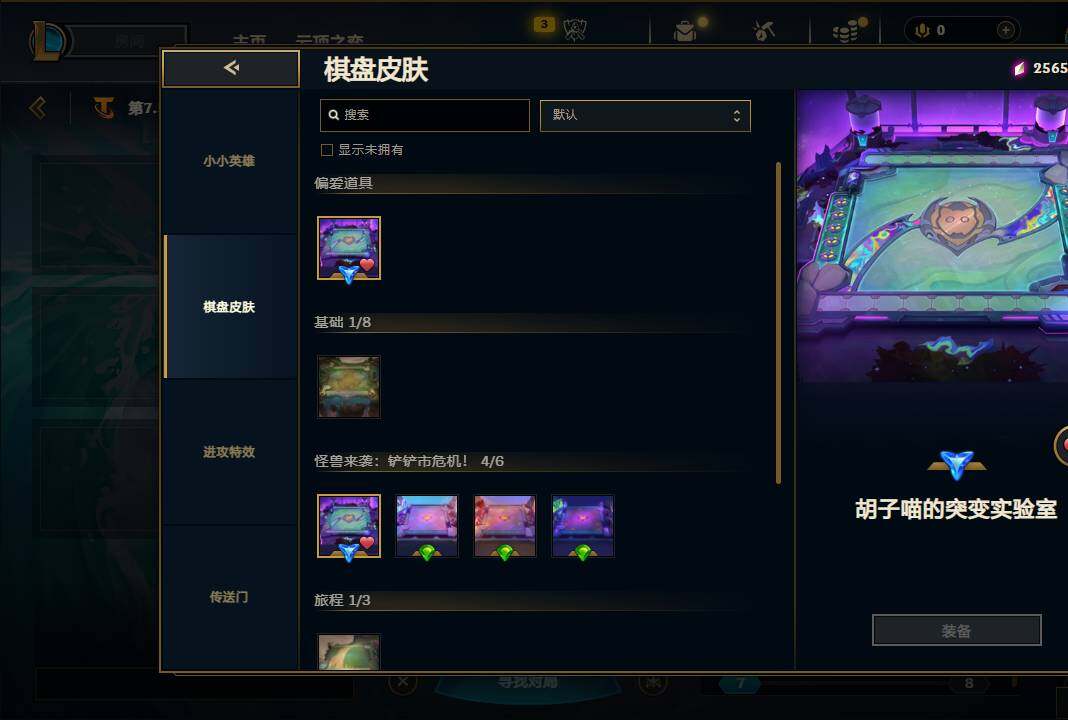This screenshot has height=720, width=1068.
Task: Click the back arrow button above the sidebar
Action: point(231,68)
